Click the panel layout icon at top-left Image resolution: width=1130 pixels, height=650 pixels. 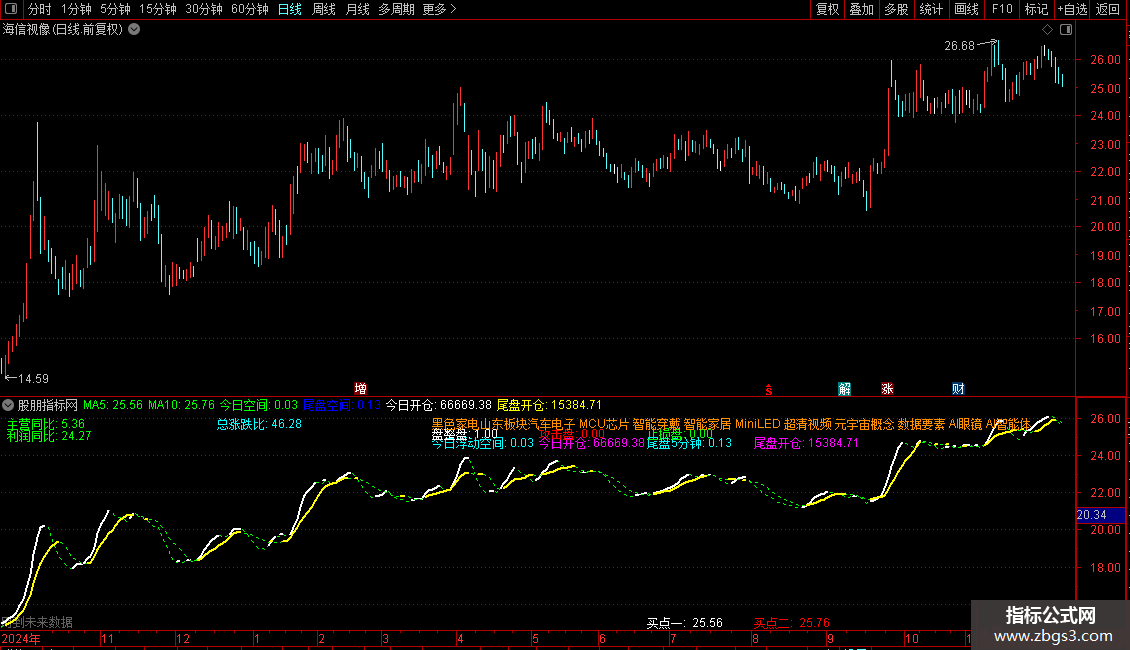pos(11,9)
